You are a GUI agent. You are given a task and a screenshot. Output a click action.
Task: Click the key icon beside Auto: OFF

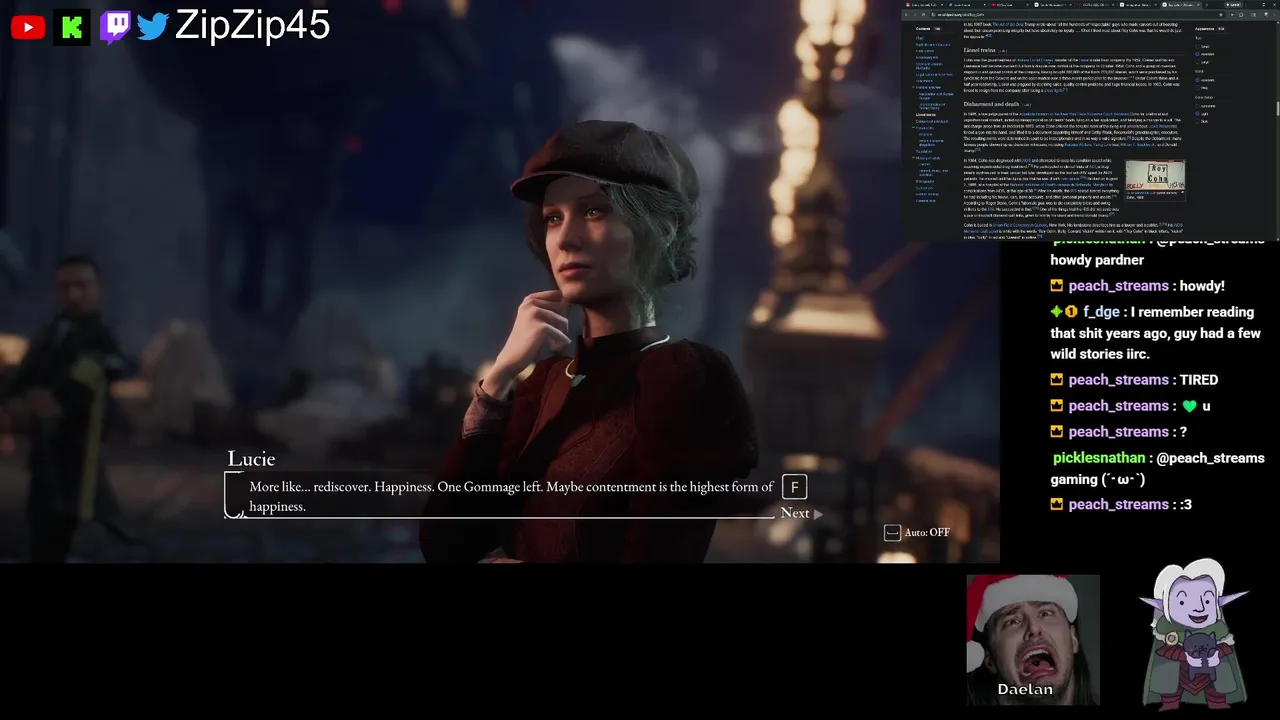pyautogui.click(x=892, y=532)
